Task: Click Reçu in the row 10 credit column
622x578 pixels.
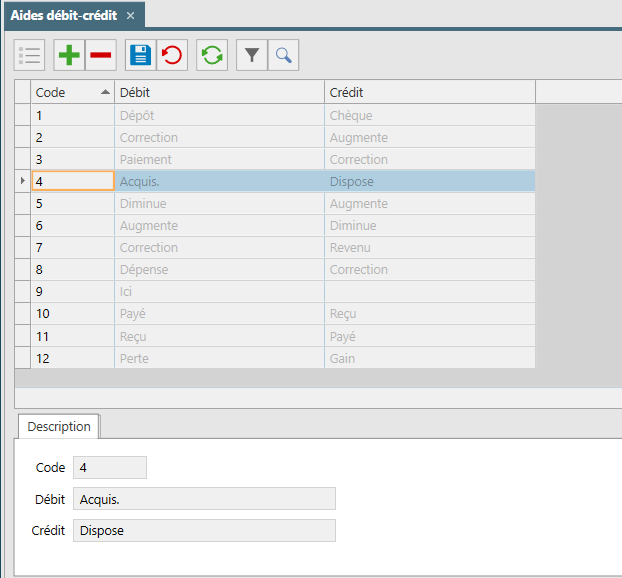Action: click(x=430, y=314)
